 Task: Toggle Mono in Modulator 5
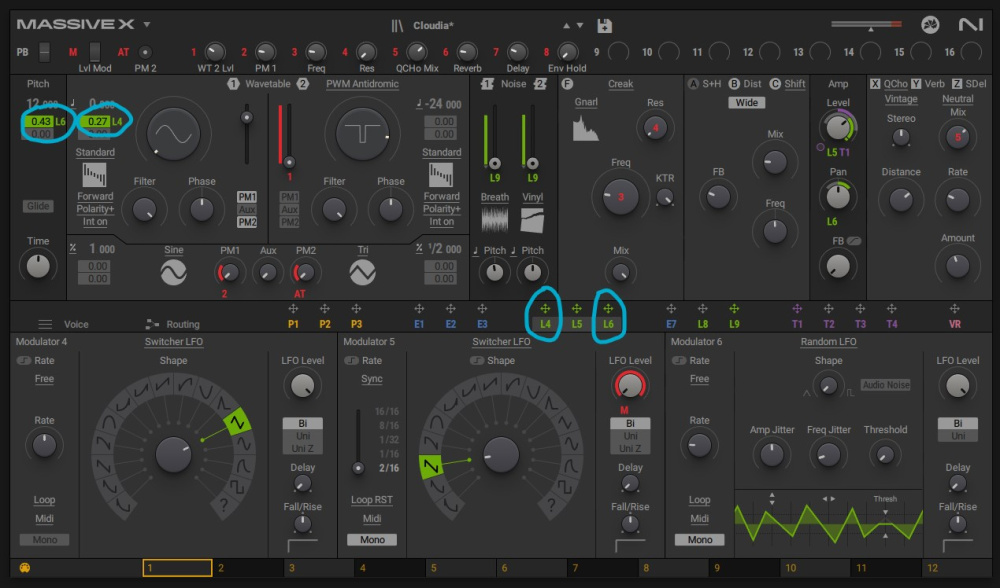click(x=372, y=540)
